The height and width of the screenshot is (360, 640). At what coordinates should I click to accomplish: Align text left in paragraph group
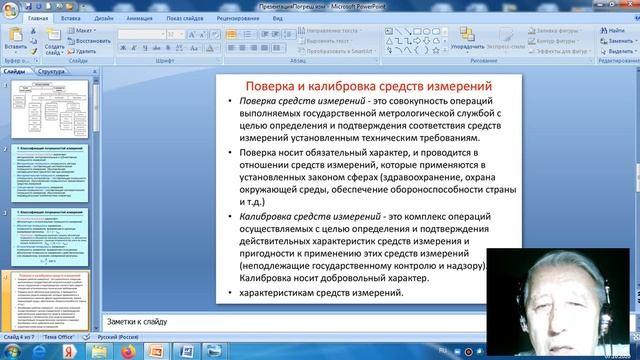click(231, 48)
